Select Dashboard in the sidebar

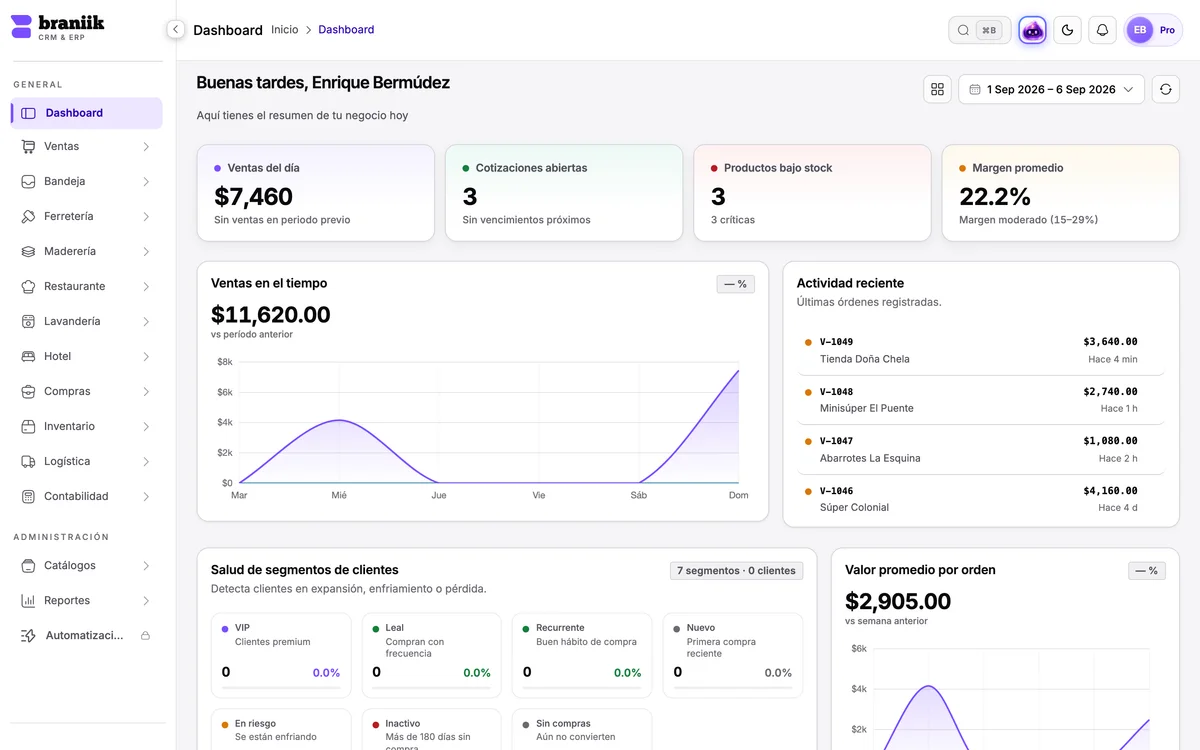click(87, 113)
